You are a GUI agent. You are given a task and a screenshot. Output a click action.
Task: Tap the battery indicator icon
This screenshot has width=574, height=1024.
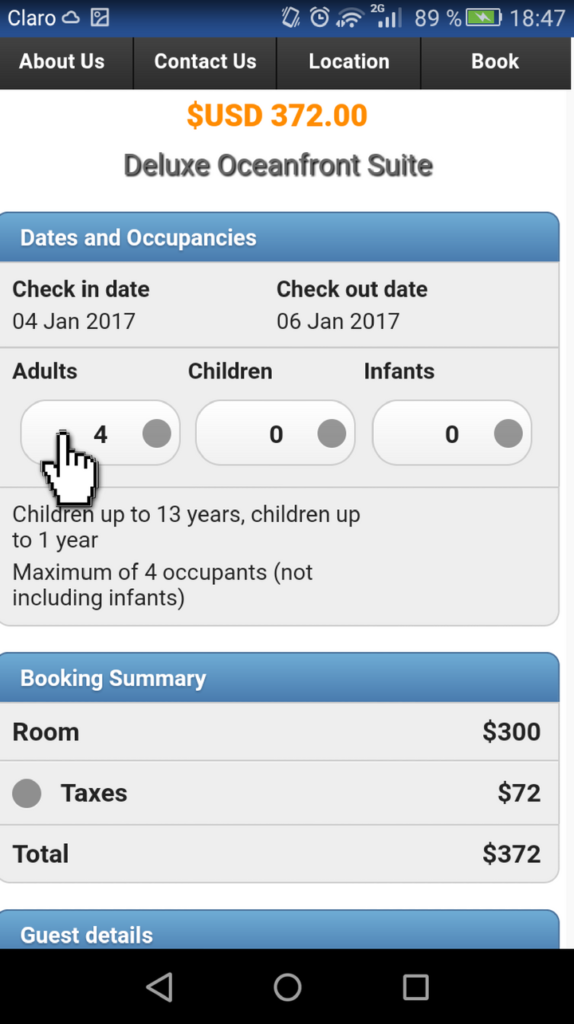coord(483,17)
